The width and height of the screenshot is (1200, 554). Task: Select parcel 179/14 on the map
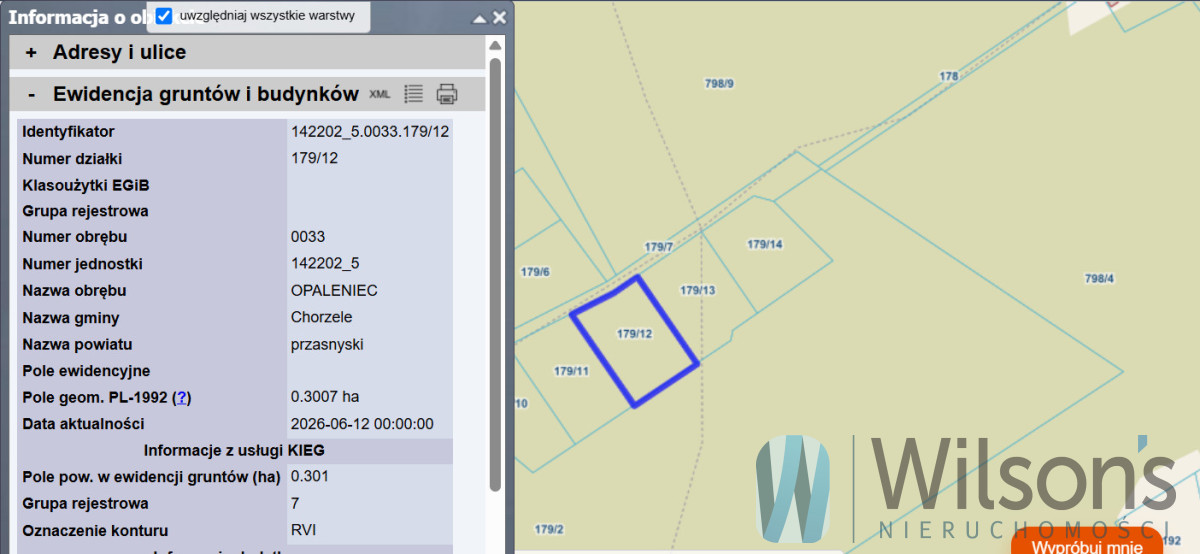[765, 244]
